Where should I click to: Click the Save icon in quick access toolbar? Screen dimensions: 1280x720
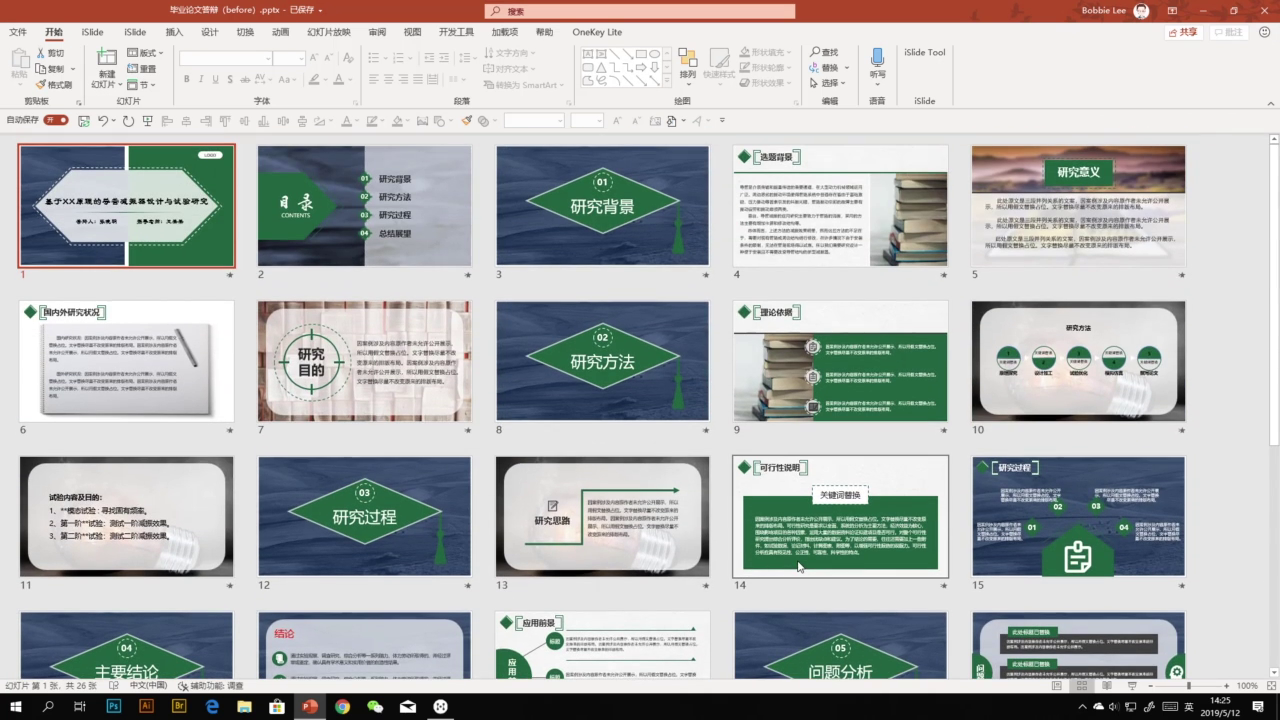tap(84, 121)
